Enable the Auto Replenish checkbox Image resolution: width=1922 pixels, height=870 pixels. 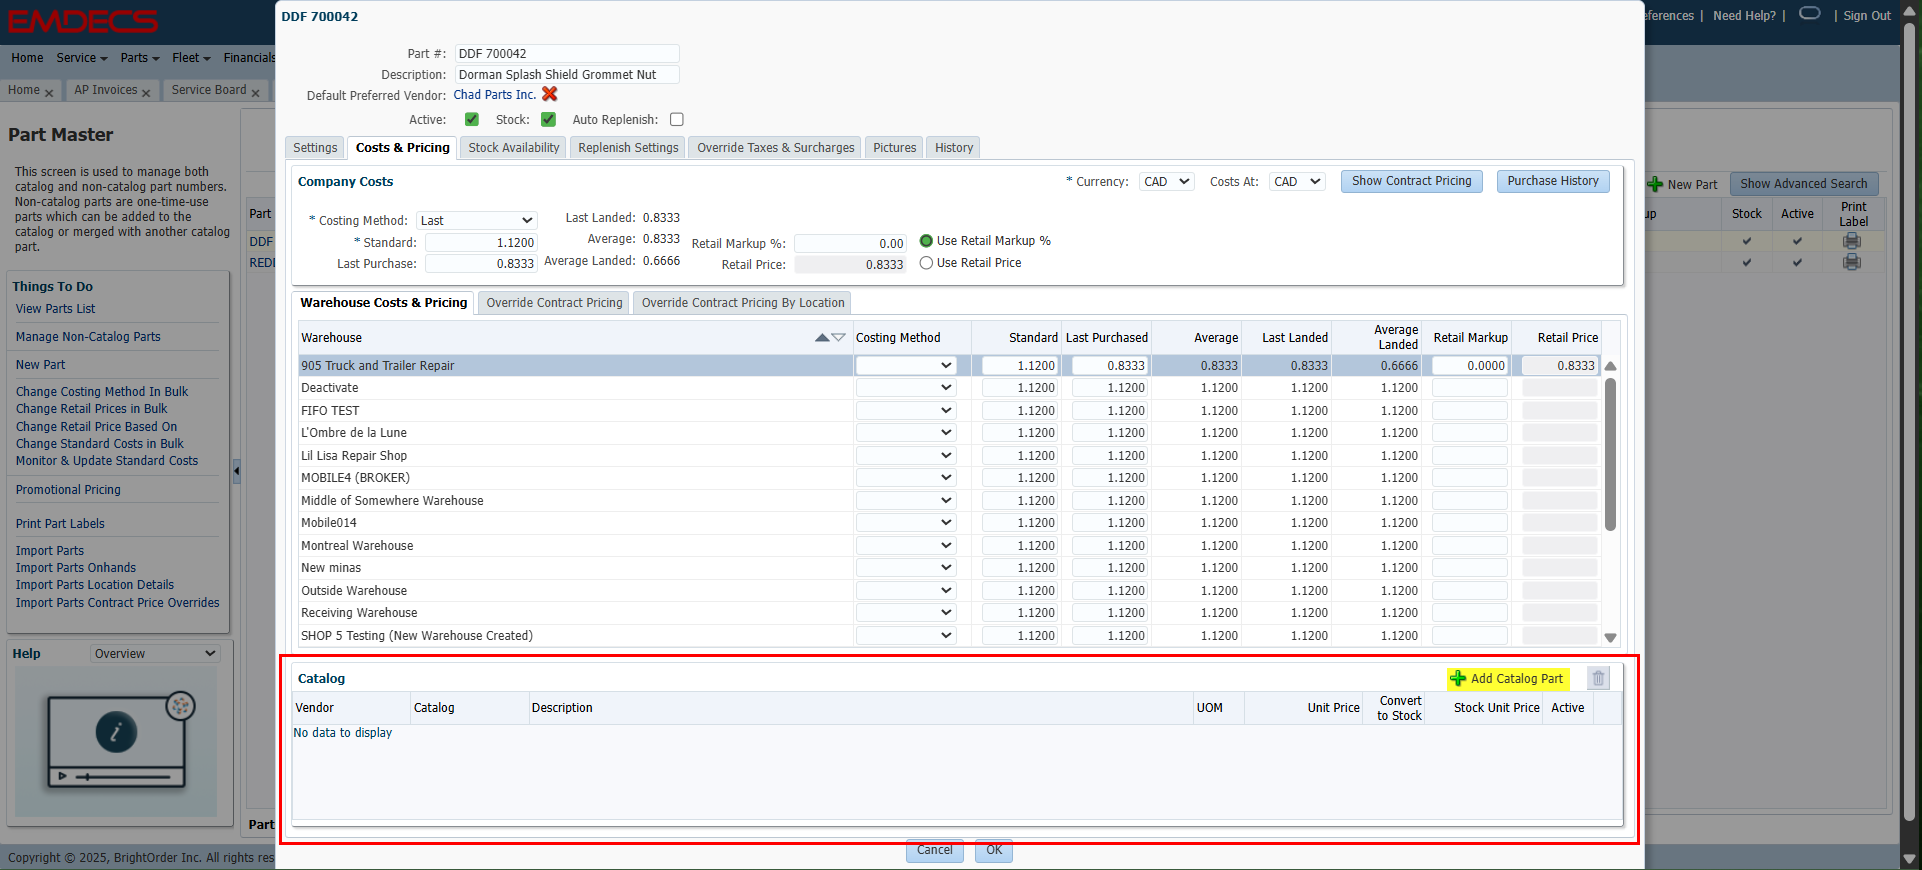tap(677, 120)
